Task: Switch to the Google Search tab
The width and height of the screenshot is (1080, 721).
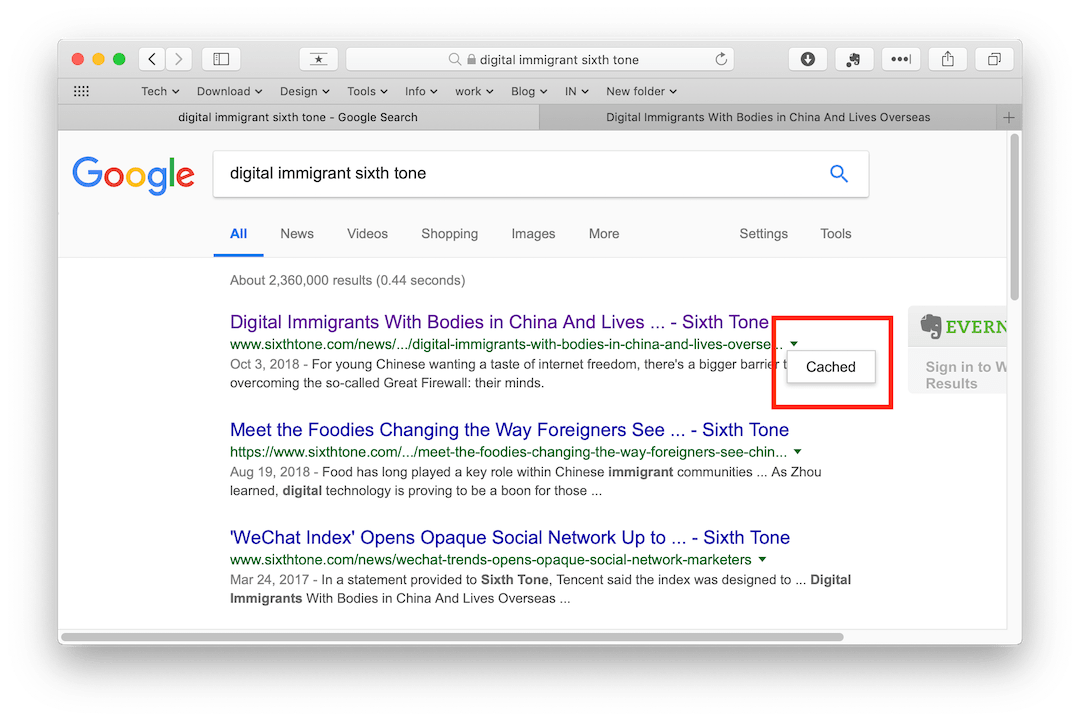Action: click(298, 118)
